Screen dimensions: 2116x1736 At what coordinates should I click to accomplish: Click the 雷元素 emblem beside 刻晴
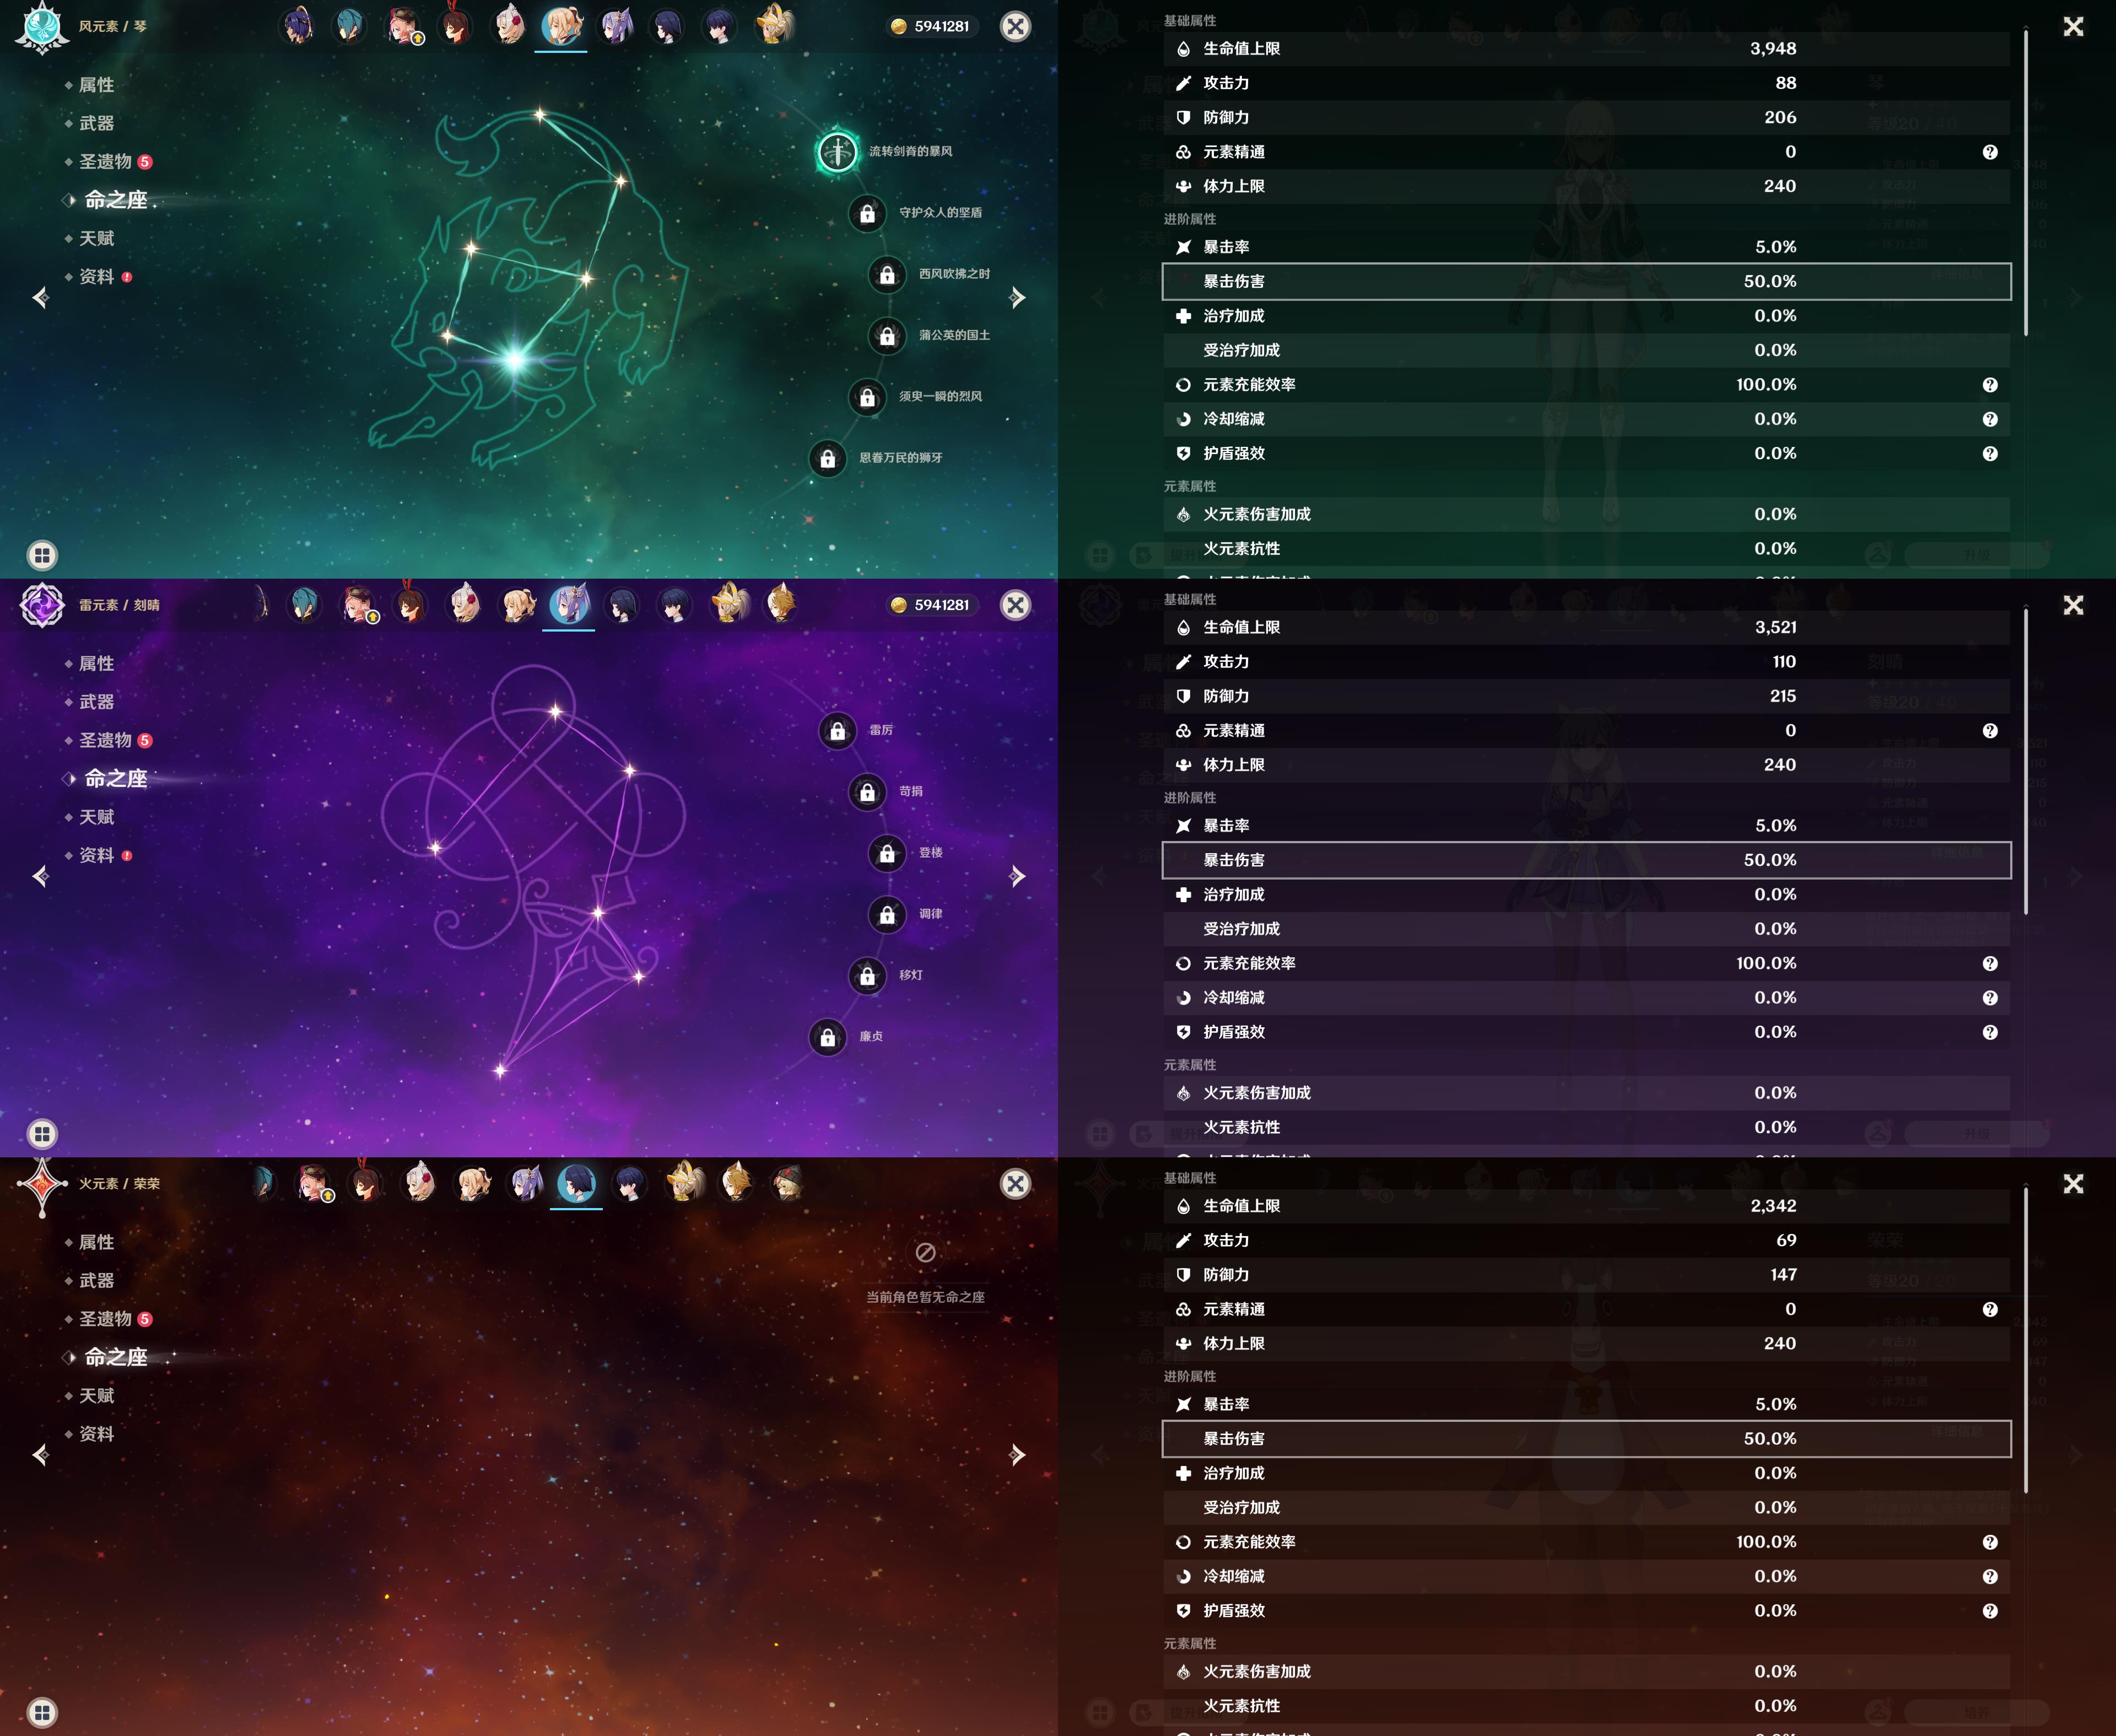point(42,606)
